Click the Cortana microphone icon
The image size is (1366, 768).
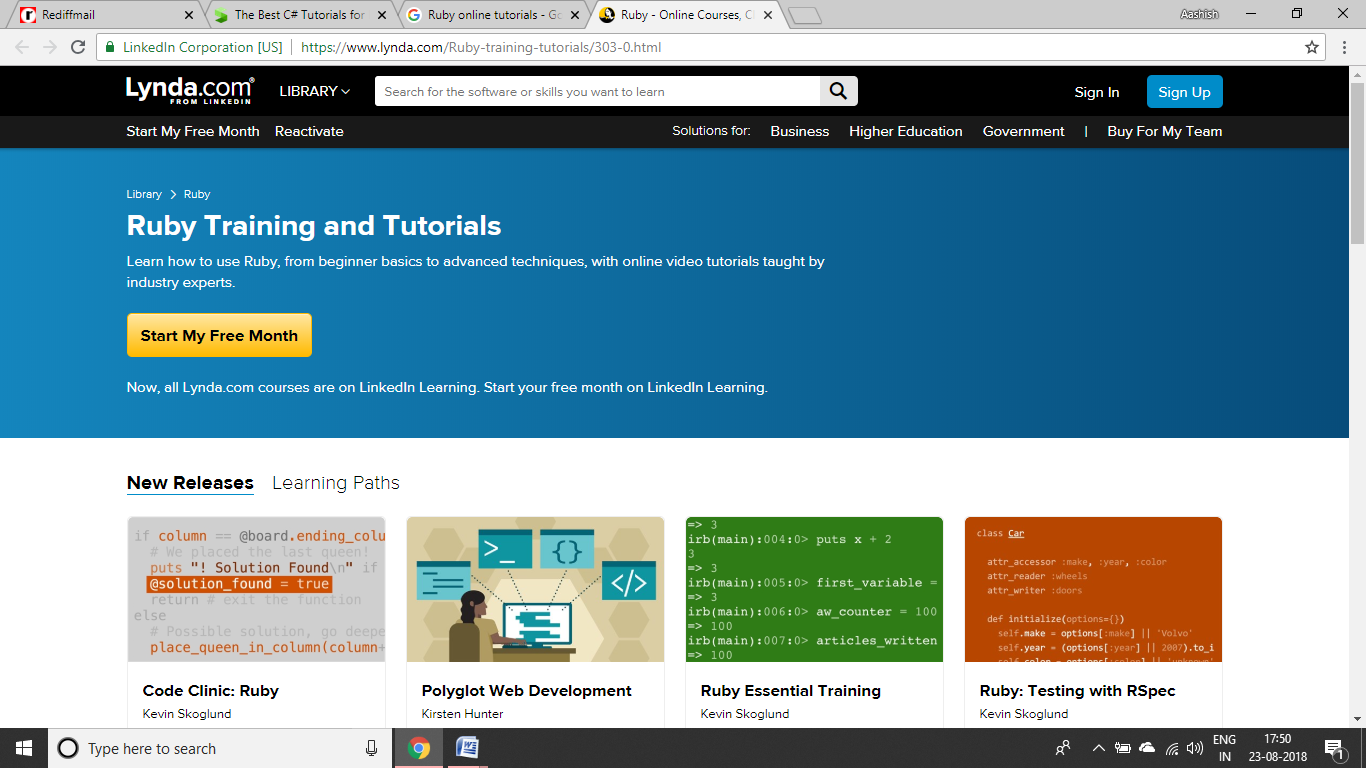tap(372, 748)
